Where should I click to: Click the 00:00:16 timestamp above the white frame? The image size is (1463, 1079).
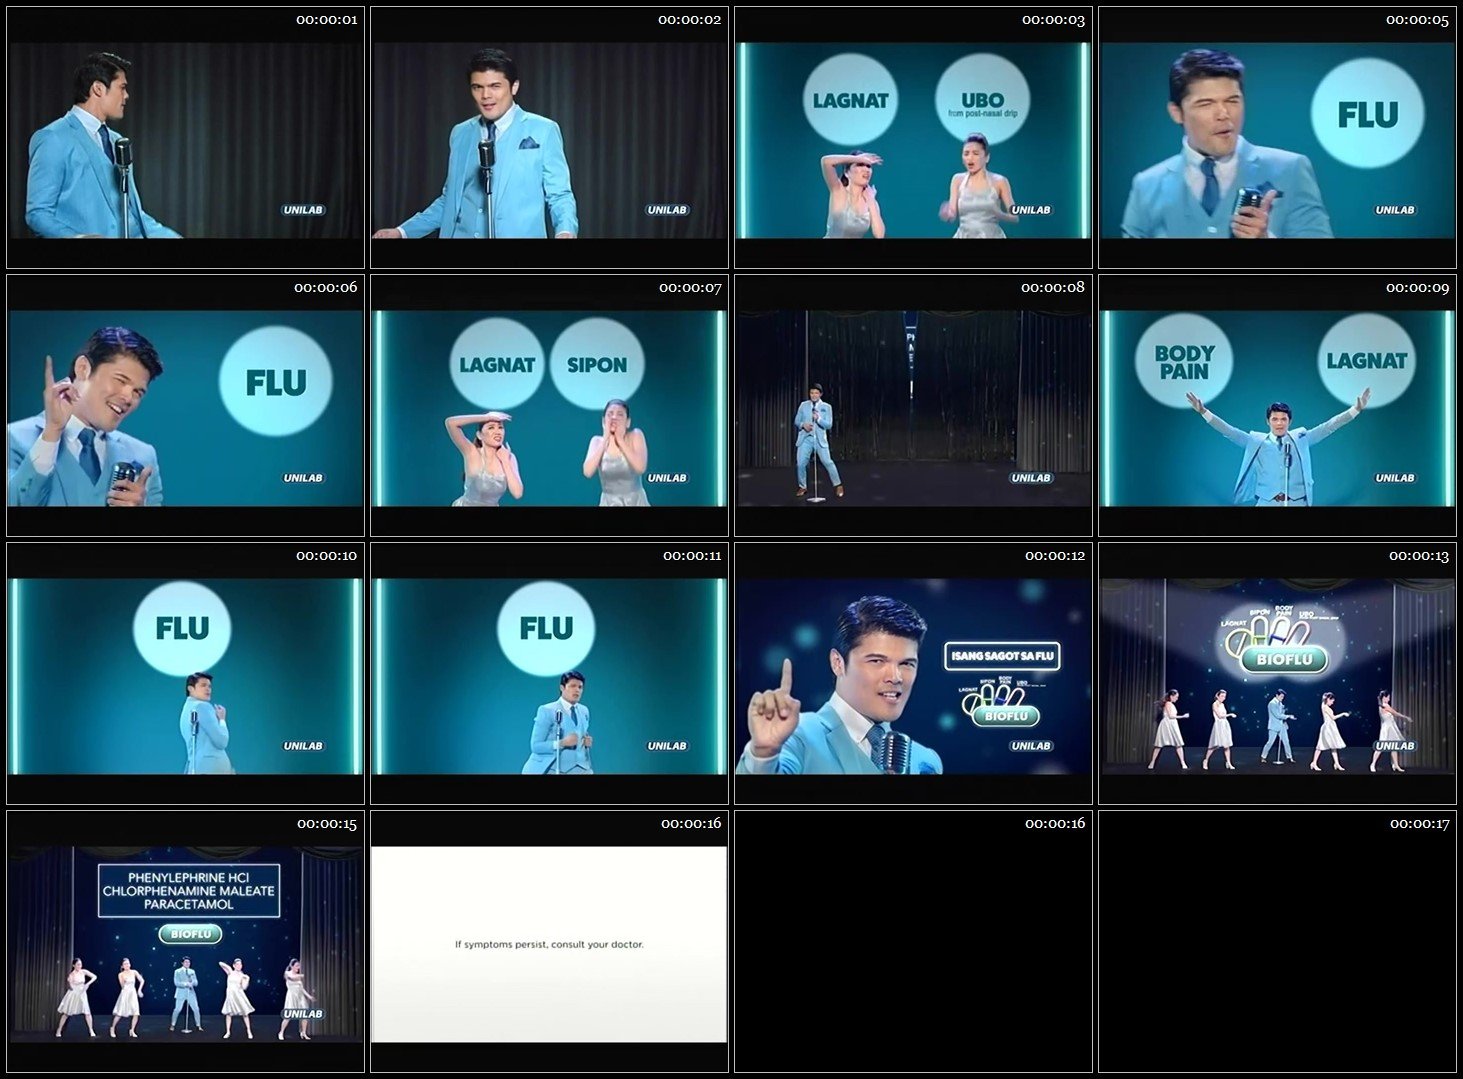[690, 824]
